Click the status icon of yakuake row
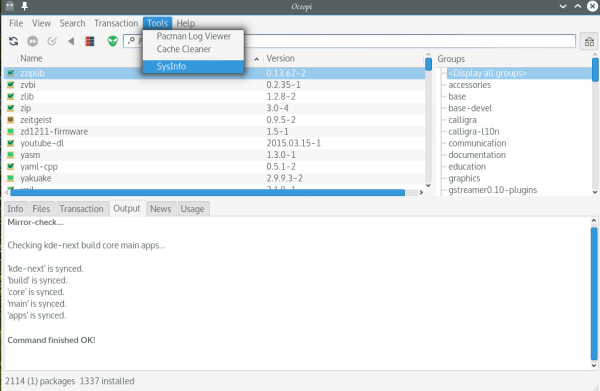 click(x=11, y=178)
